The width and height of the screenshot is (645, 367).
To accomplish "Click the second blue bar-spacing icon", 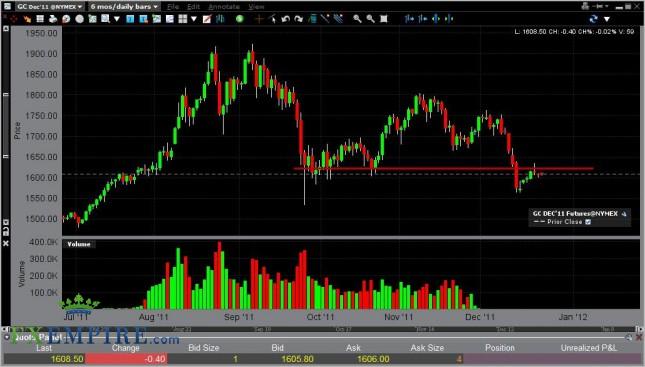I will coord(423,19).
